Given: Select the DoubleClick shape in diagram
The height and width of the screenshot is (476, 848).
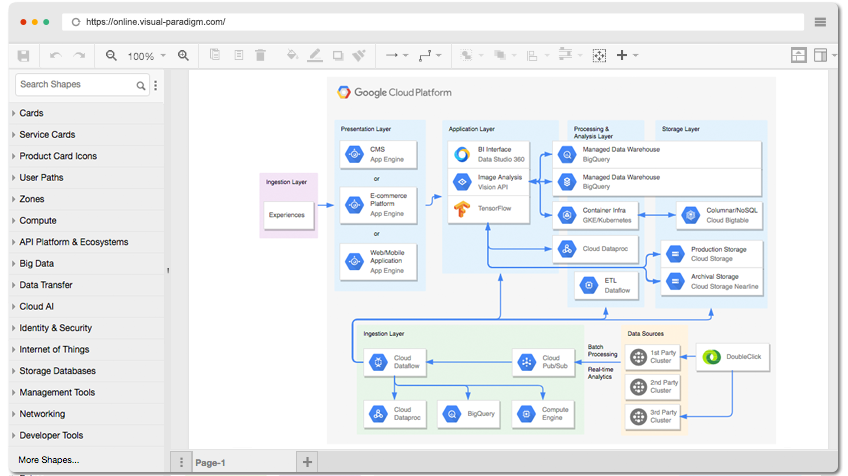Looking at the screenshot, I should click(x=732, y=357).
